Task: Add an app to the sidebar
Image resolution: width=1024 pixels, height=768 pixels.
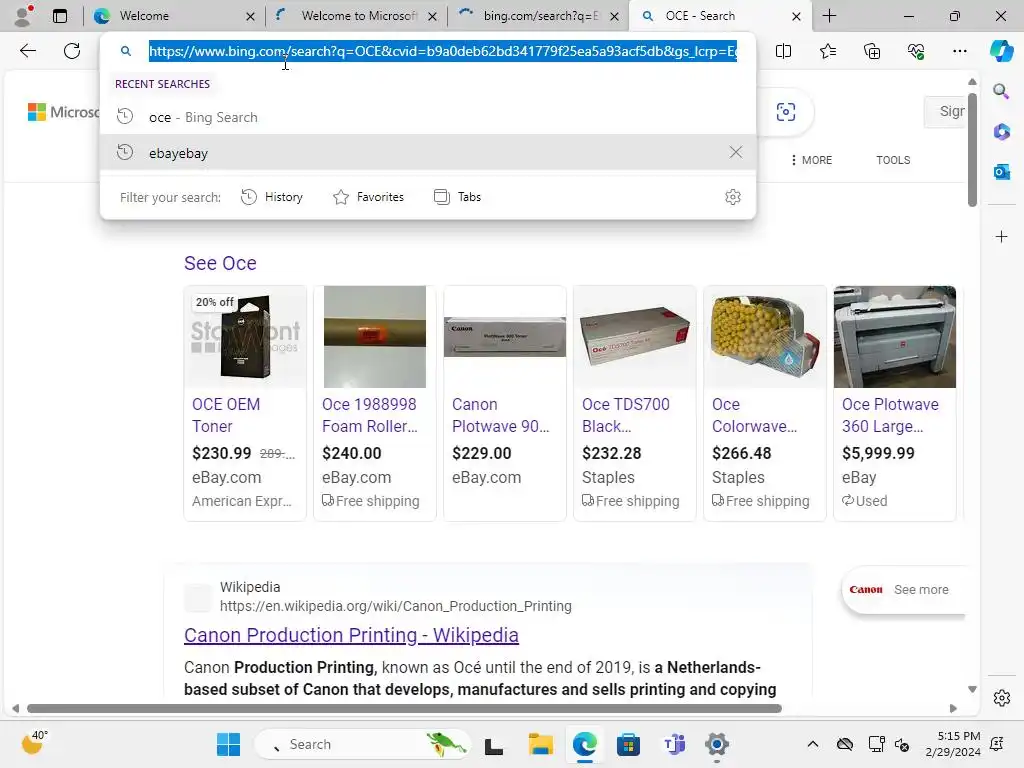Action: click(1001, 236)
